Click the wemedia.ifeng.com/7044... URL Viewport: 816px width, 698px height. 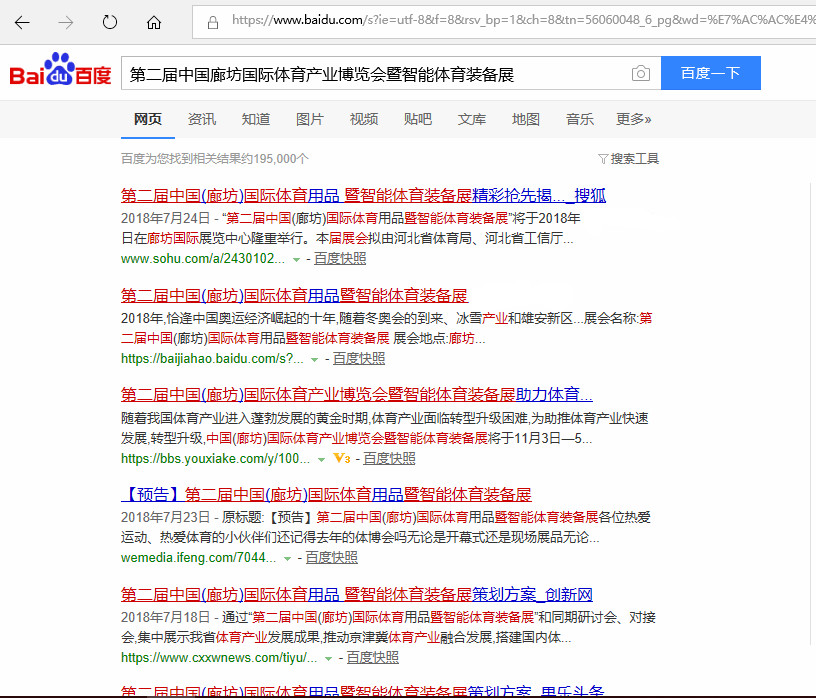[198, 558]
